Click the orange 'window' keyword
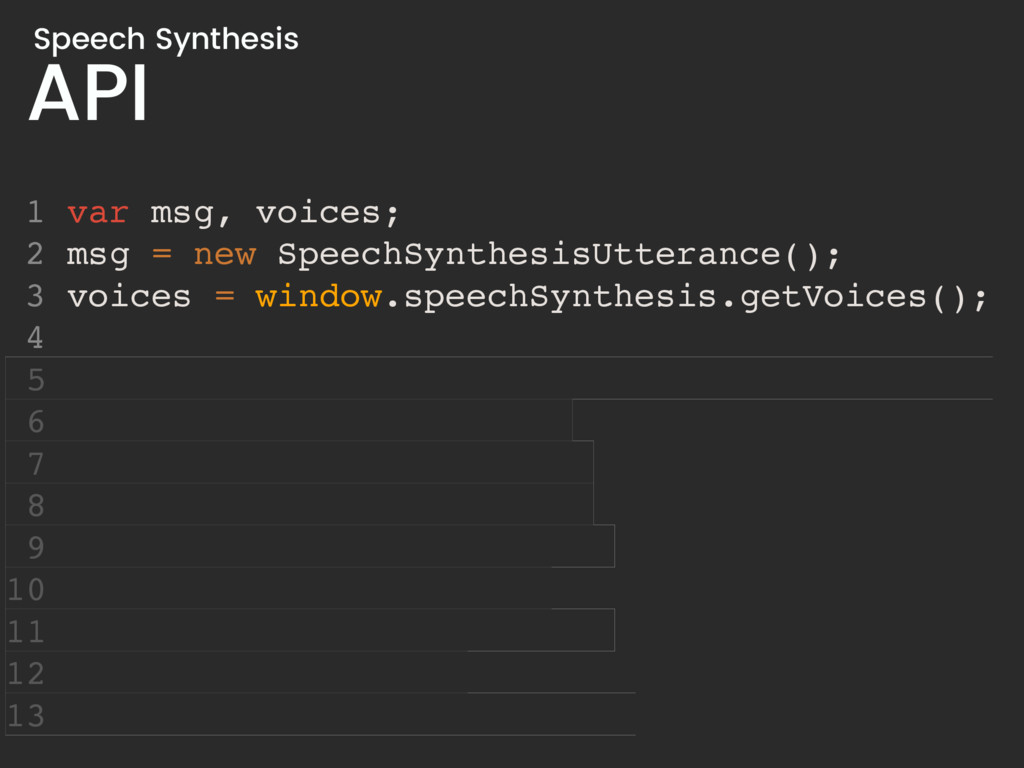This screenshot has width=1024, height=768. tap(319, 296)
